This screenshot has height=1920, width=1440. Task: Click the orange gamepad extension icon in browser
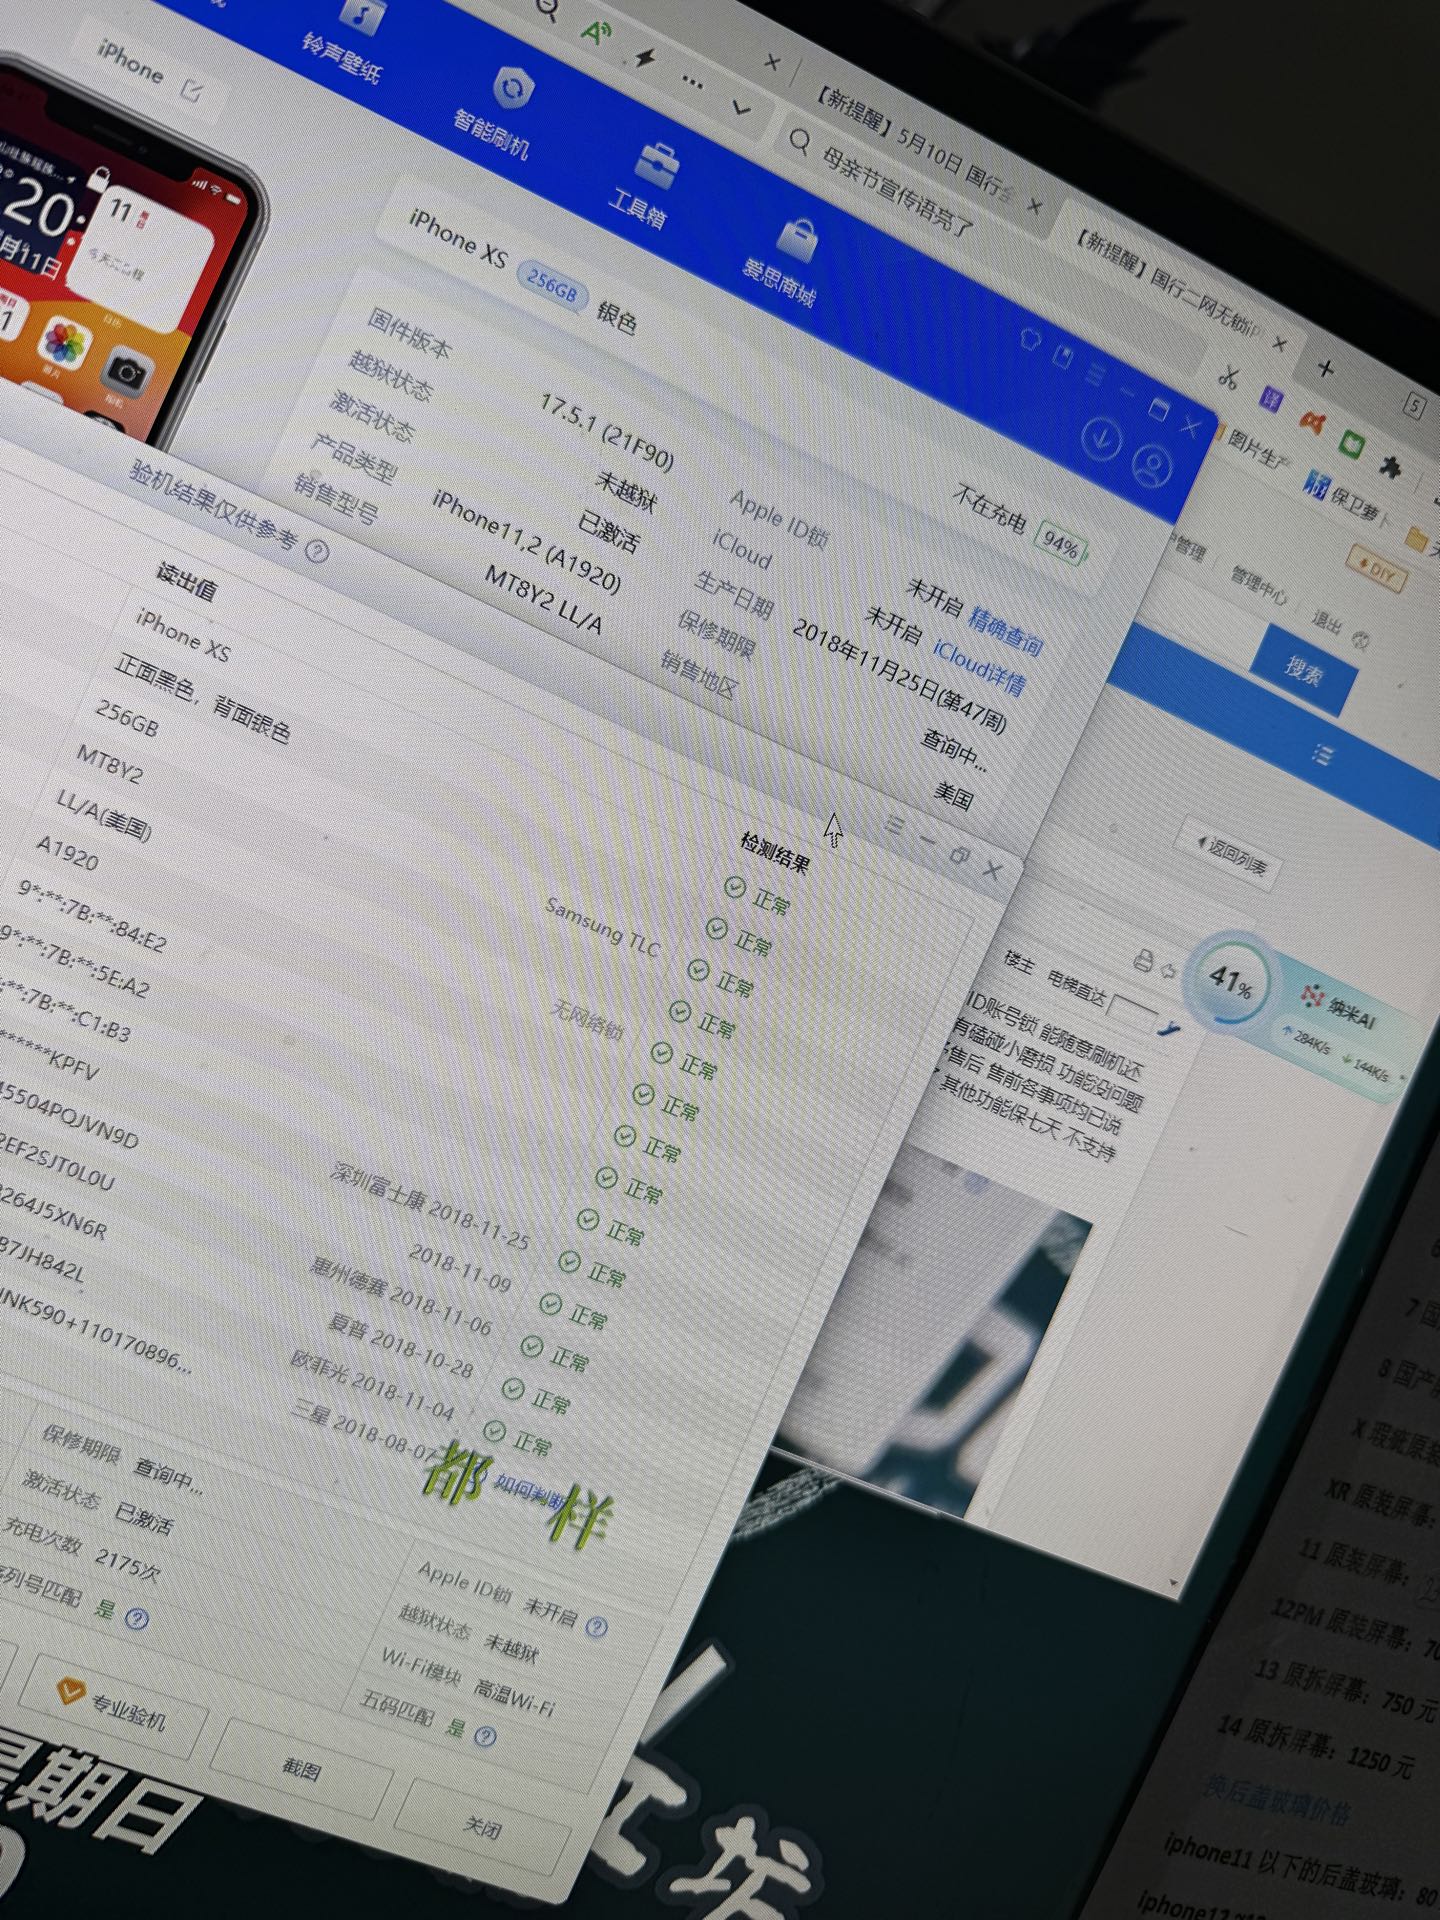(x=1311, y=421)
